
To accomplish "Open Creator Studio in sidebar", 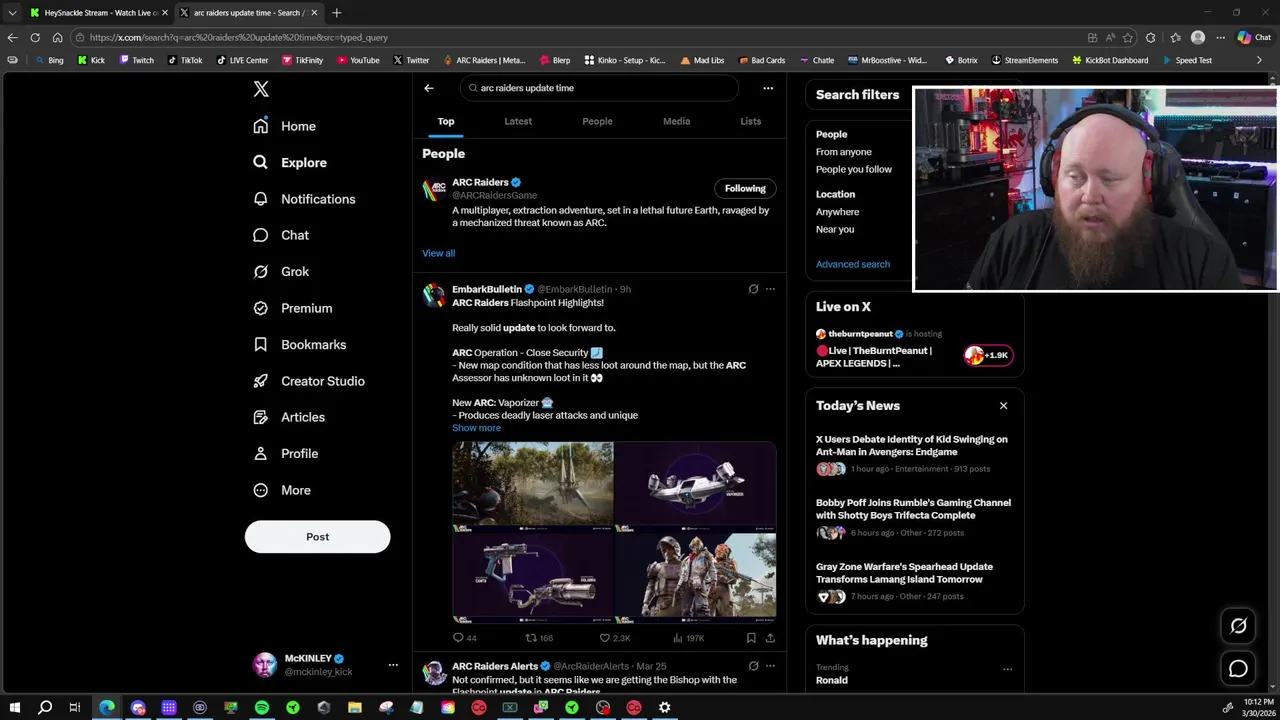I will coord(309,381).
